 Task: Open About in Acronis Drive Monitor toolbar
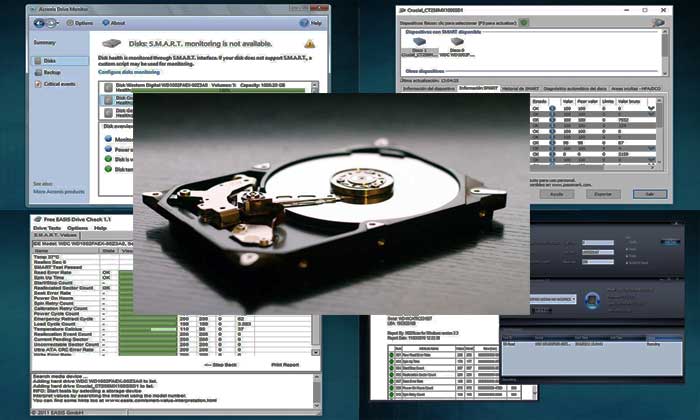(x=114, y=23)
